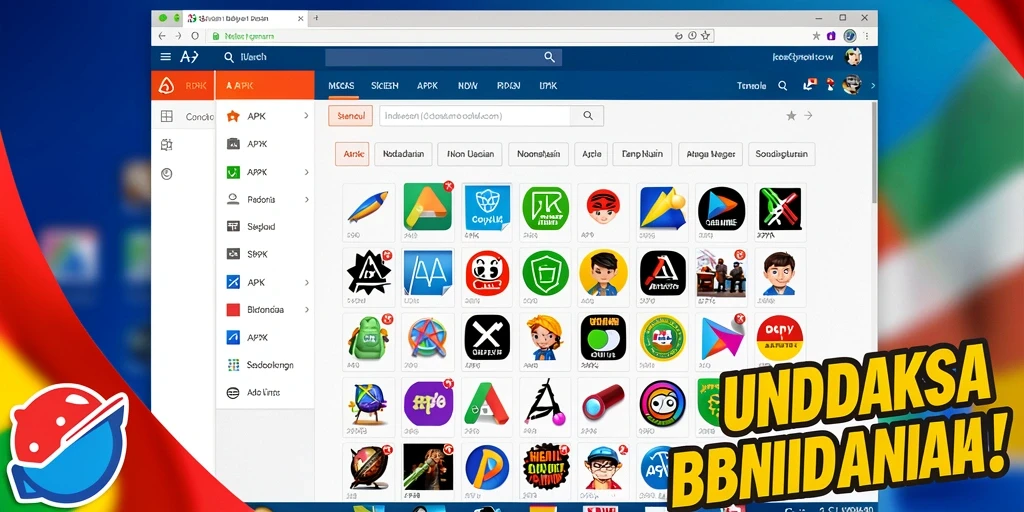Open the black app with colorful play triangle
1024x512 pixels.
(x=721, y=208)
